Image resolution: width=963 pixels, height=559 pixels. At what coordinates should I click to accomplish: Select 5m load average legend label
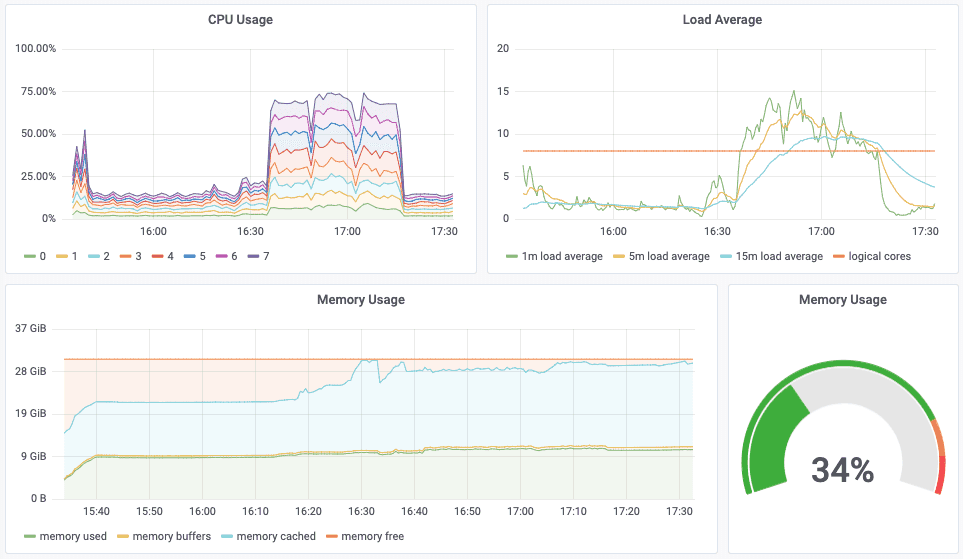point(669,256)
